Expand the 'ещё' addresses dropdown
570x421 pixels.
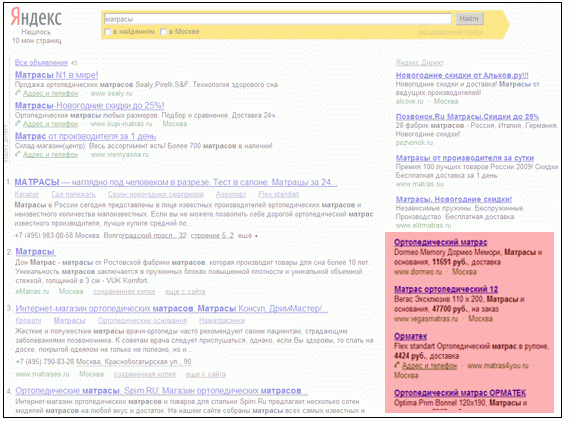point(248,236)
